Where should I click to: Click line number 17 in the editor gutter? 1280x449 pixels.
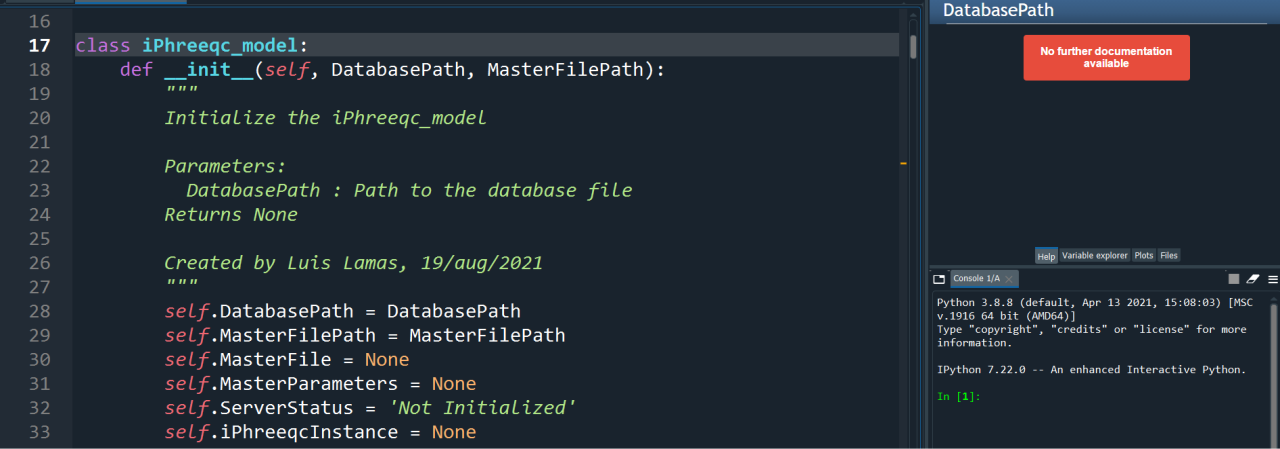(39, 46)
